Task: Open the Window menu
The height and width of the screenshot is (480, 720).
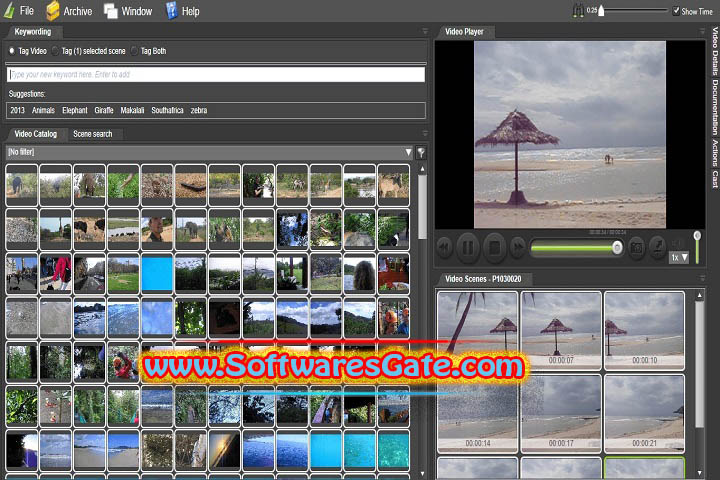Action: coord(128,11)
